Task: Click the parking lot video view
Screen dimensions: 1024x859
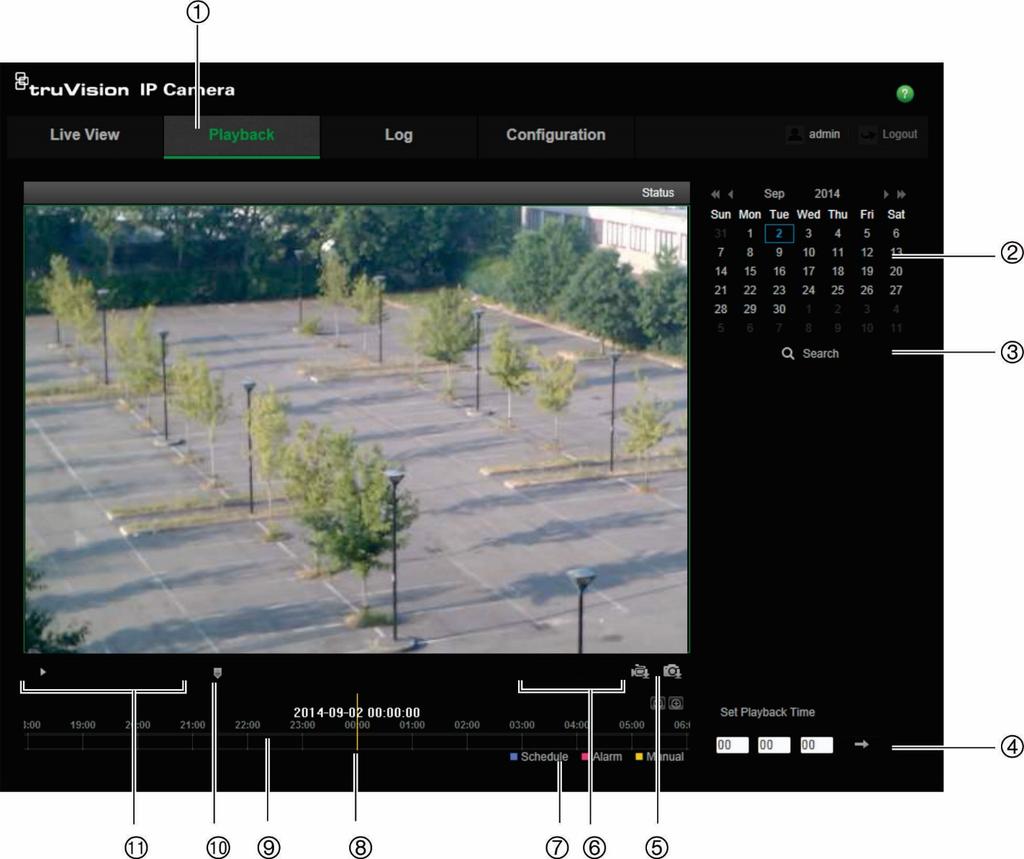Action: 357,429
